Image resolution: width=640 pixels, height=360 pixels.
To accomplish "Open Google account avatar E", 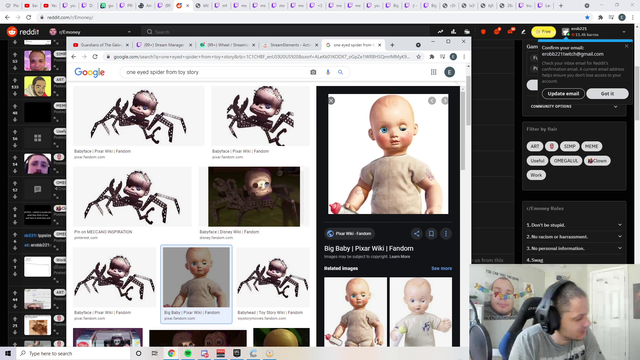I will (x=449, y=72).
